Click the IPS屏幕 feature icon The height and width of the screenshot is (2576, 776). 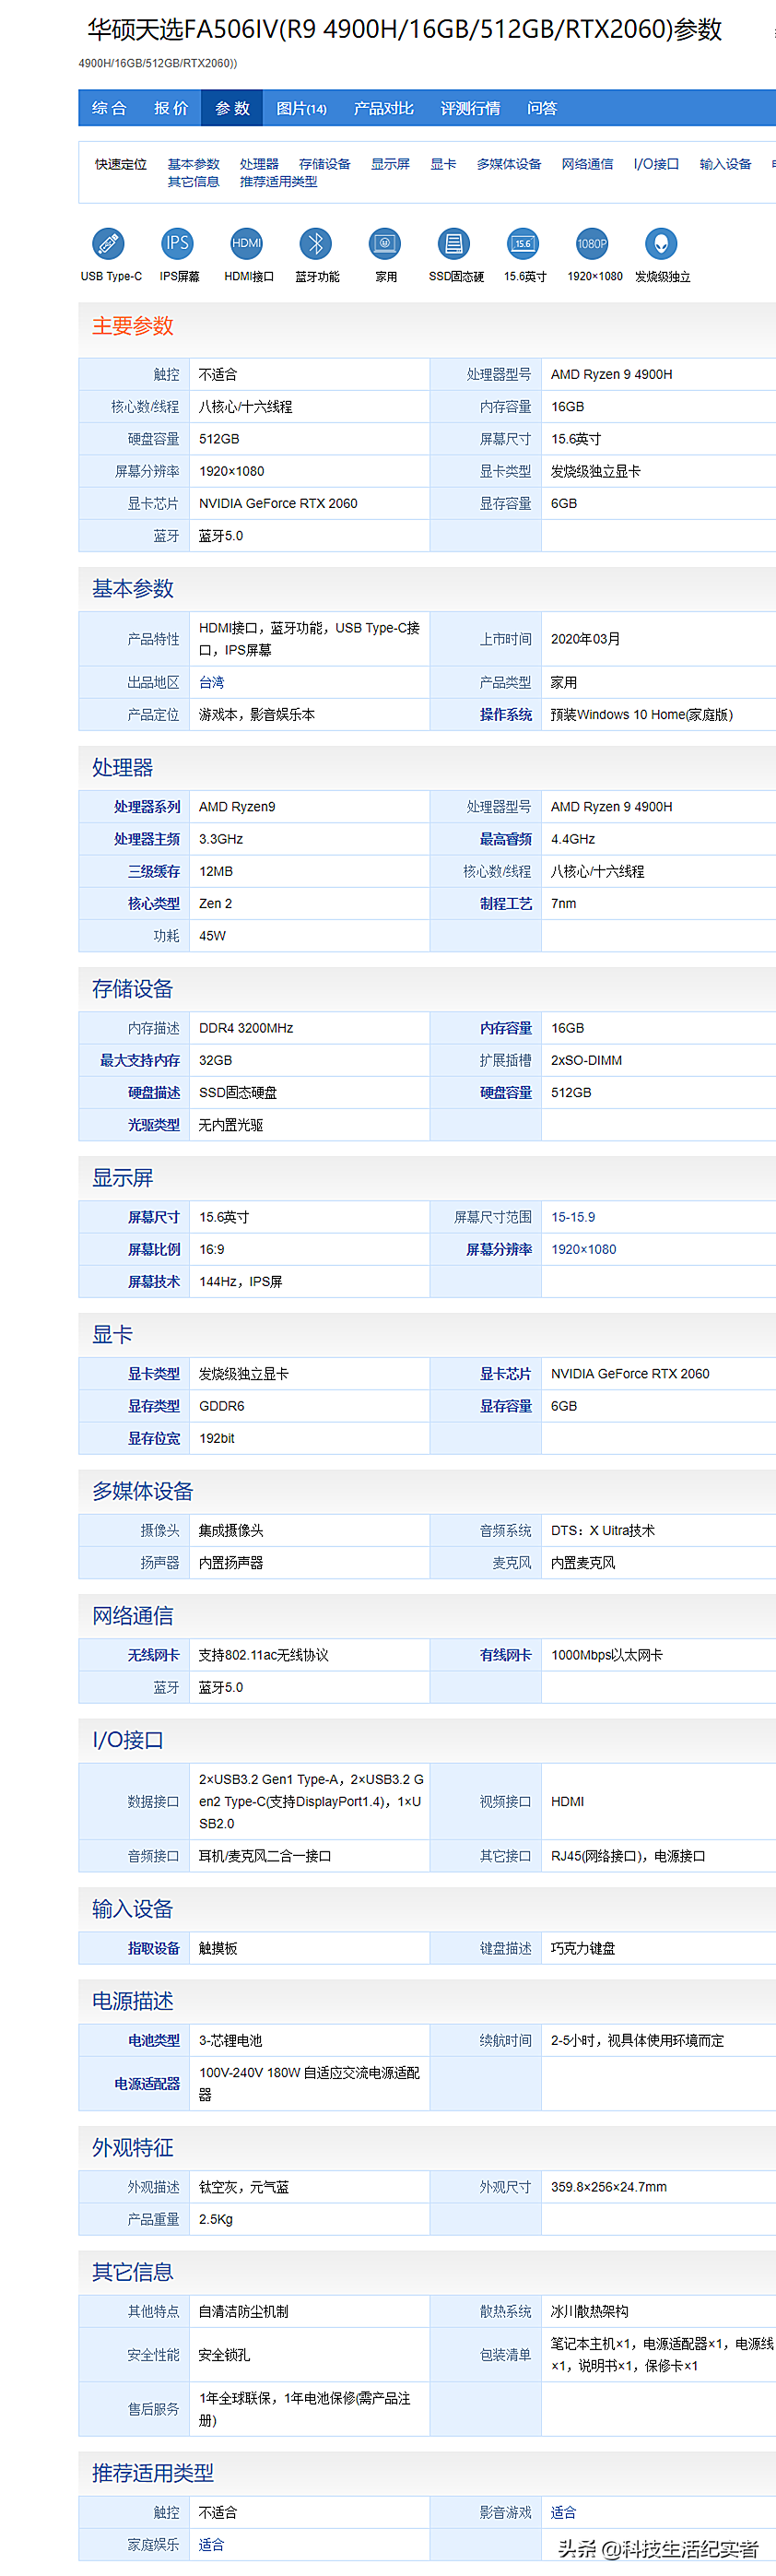177,243
